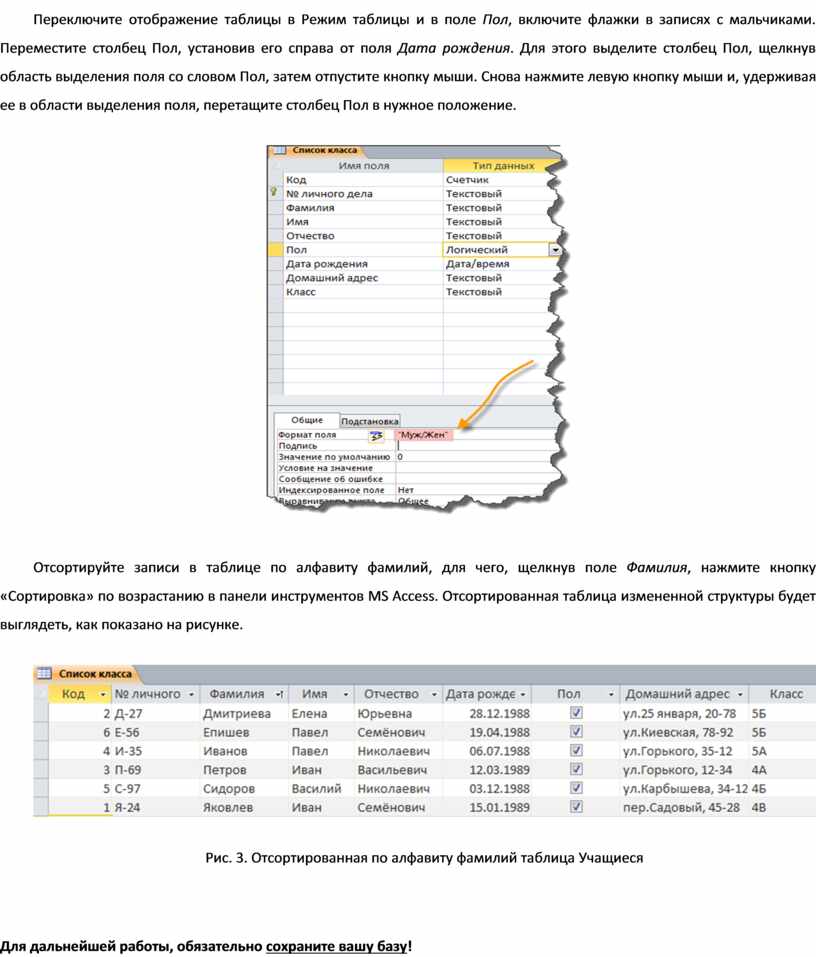Click the builder icon next to Формат поля

pos(377,436)
